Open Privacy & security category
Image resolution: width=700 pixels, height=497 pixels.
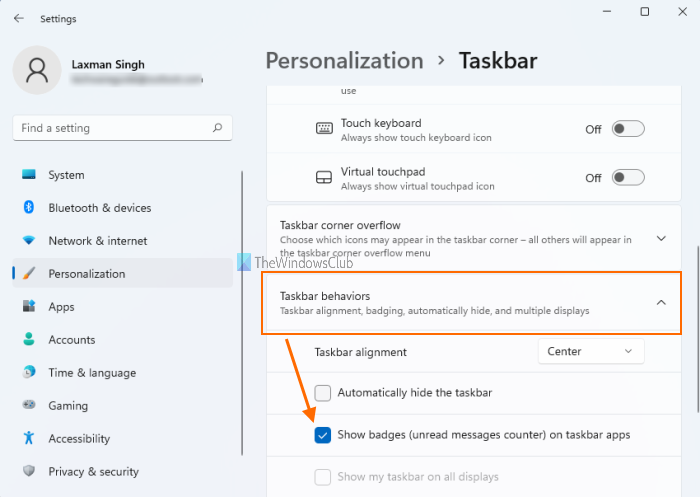tap(122, 472)
